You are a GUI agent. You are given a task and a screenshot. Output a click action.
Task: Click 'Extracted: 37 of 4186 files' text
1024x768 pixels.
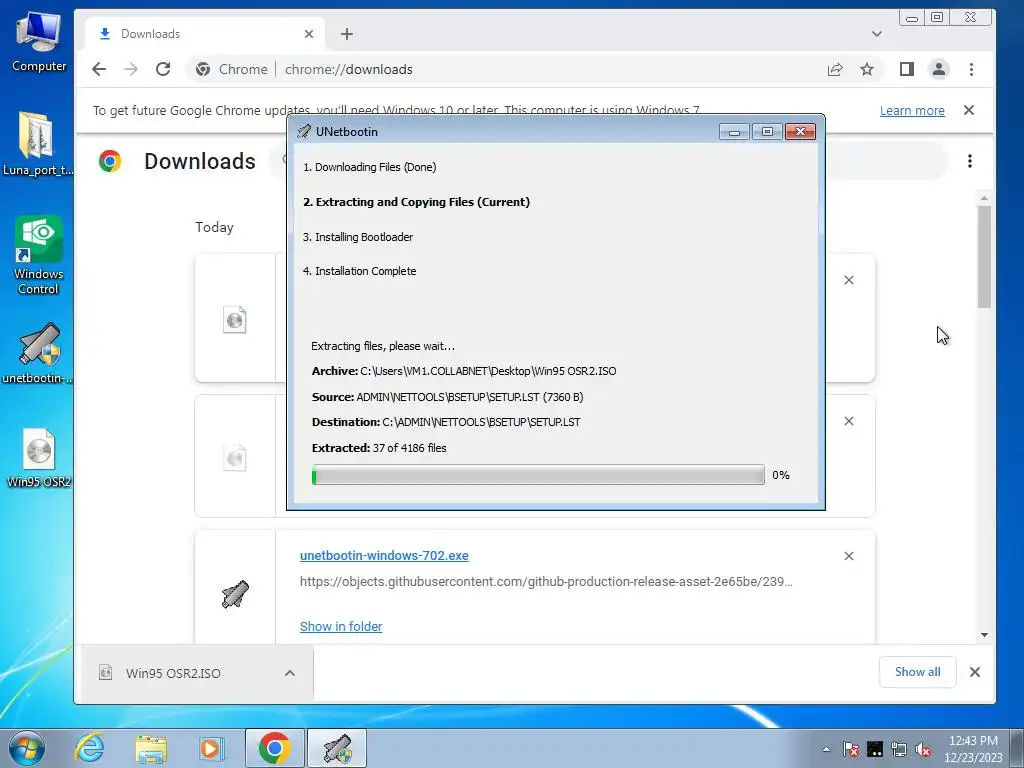(379, 448)
